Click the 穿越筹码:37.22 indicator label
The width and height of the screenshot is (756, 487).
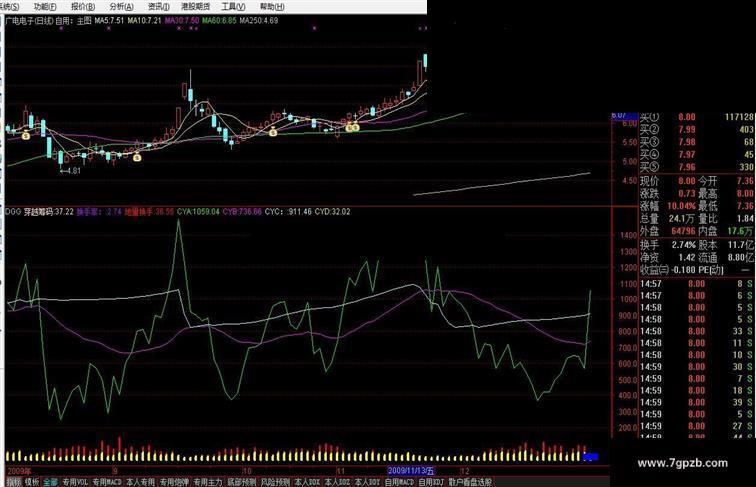(x=49, y=212)
